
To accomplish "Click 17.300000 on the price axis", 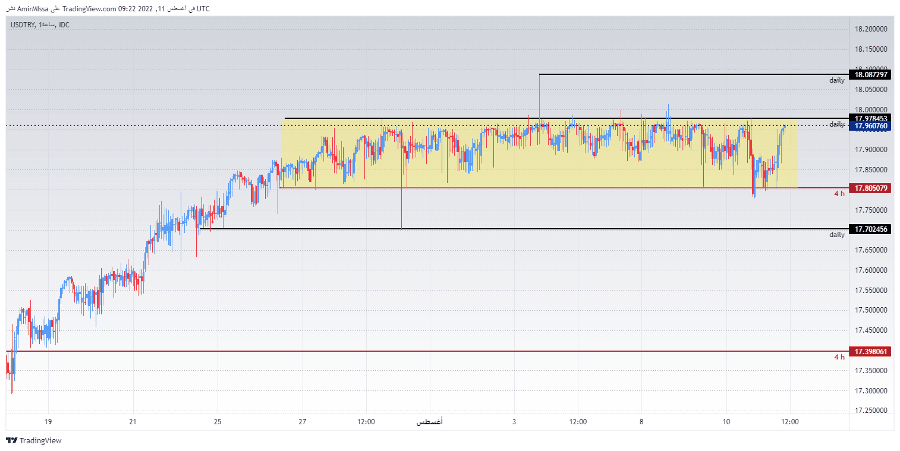I will tap(872, 391).
